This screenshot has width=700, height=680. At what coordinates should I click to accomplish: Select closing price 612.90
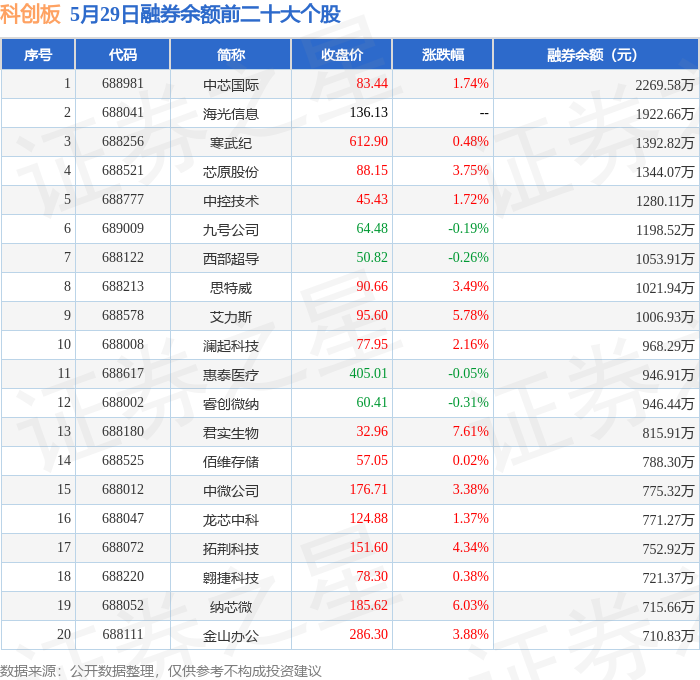[x=369, y=142]
